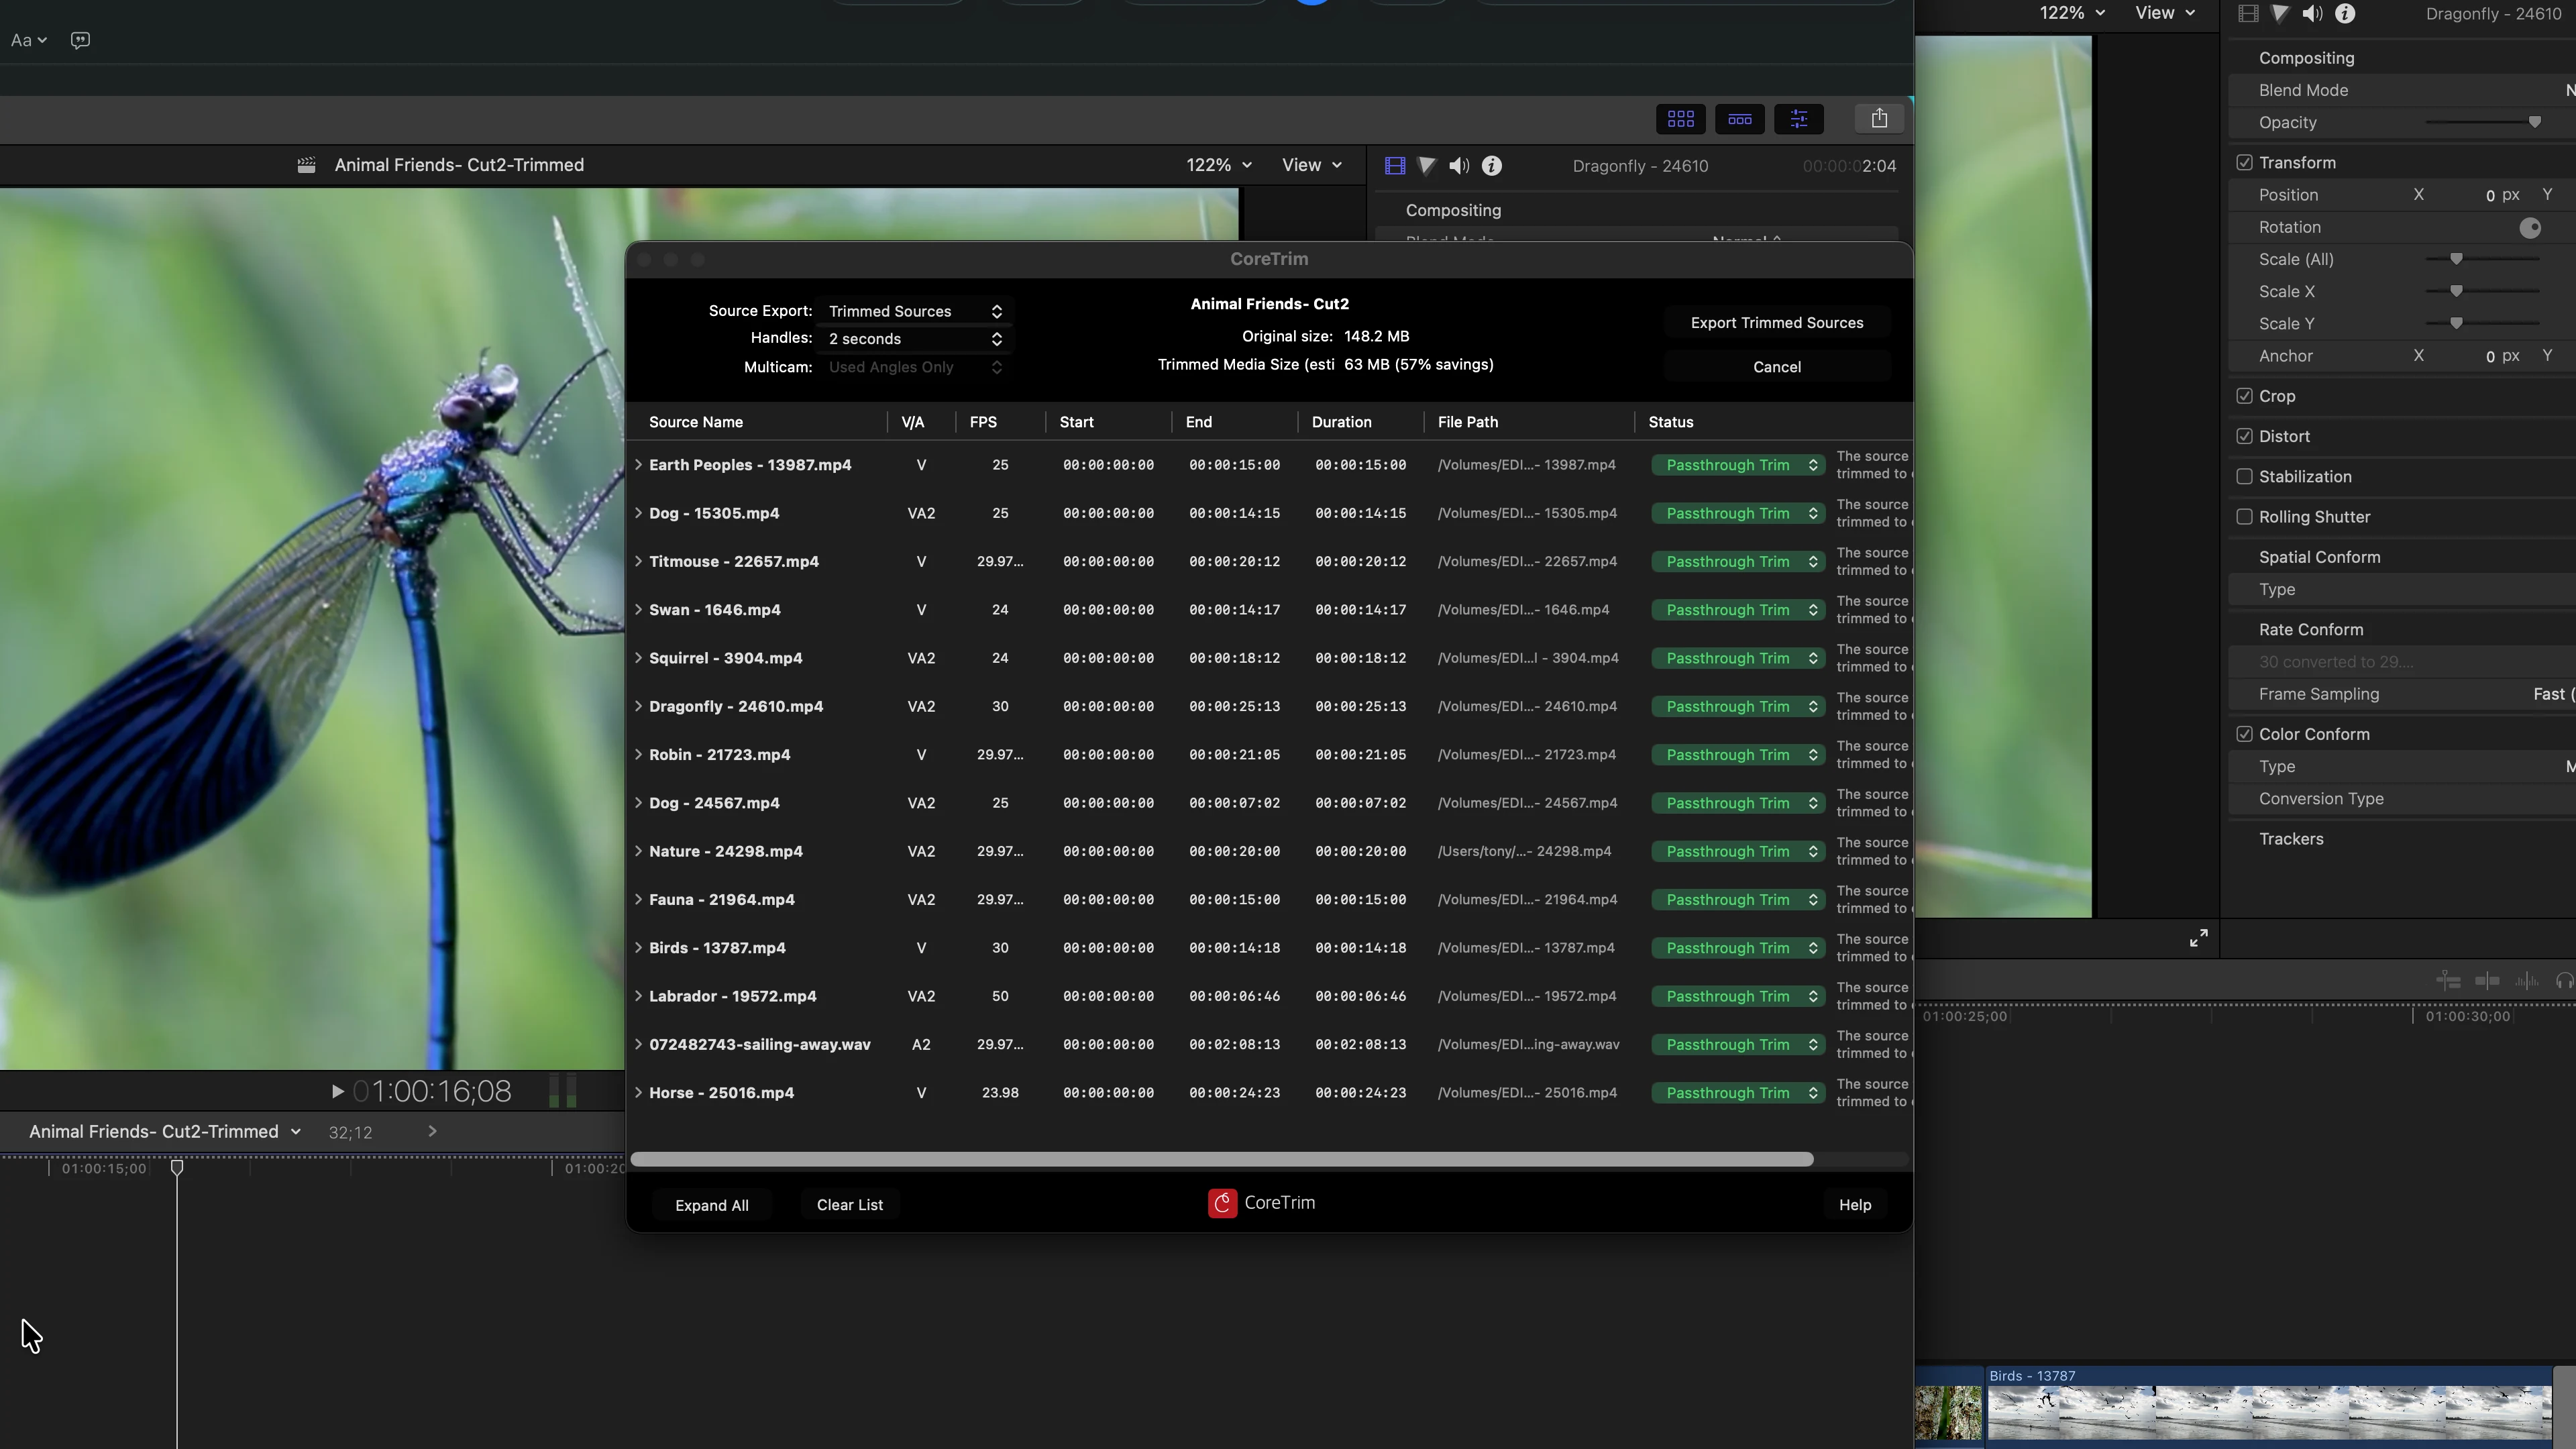Click the timeline playhead marker
The height and width of the screenshot is (1449, 2576).
tap(177, 1167)
